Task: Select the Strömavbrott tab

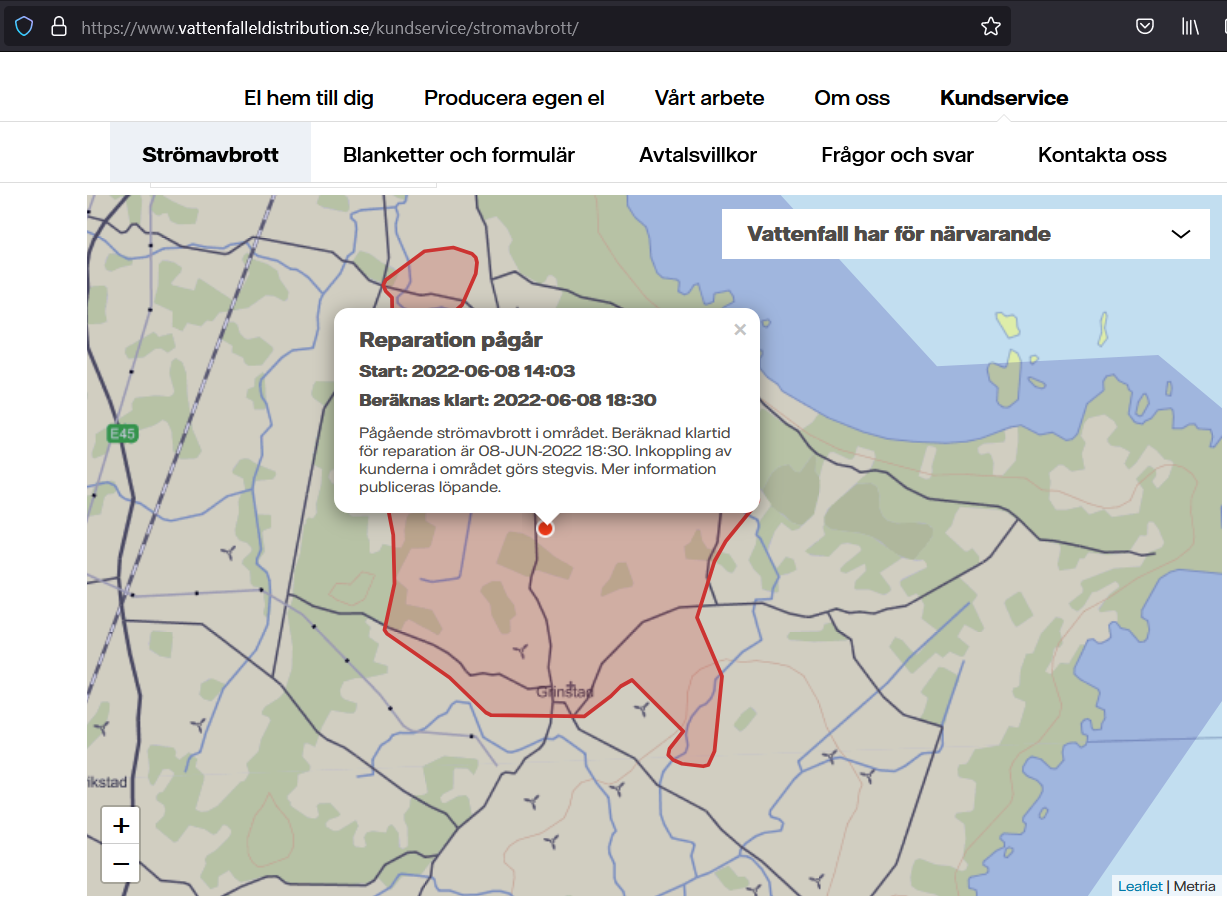Action: pyautogui.click(x=210, y=153)
